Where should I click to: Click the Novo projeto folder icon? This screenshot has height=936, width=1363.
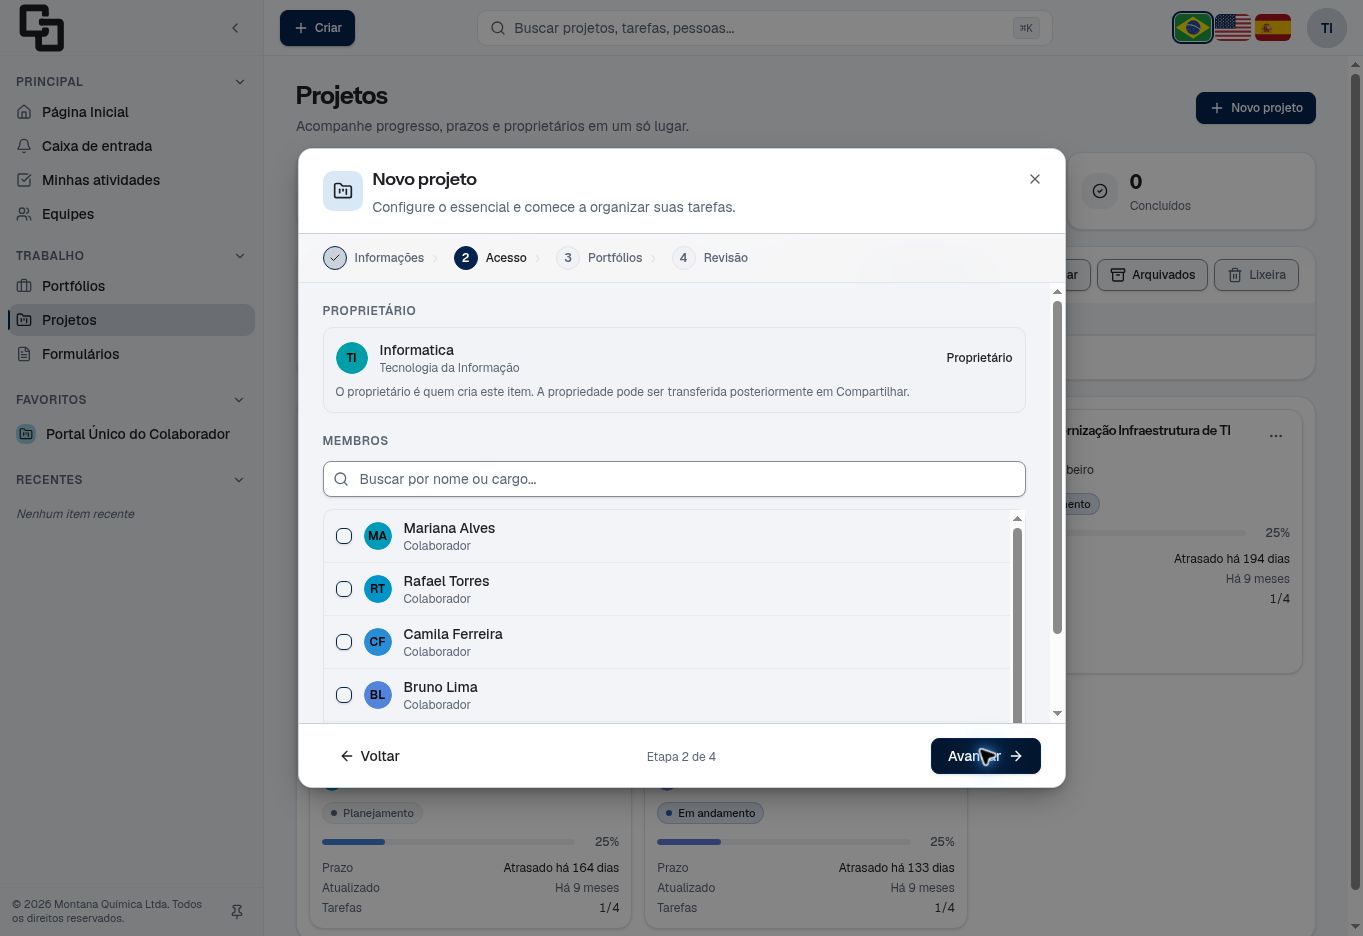tap(343, 191)
